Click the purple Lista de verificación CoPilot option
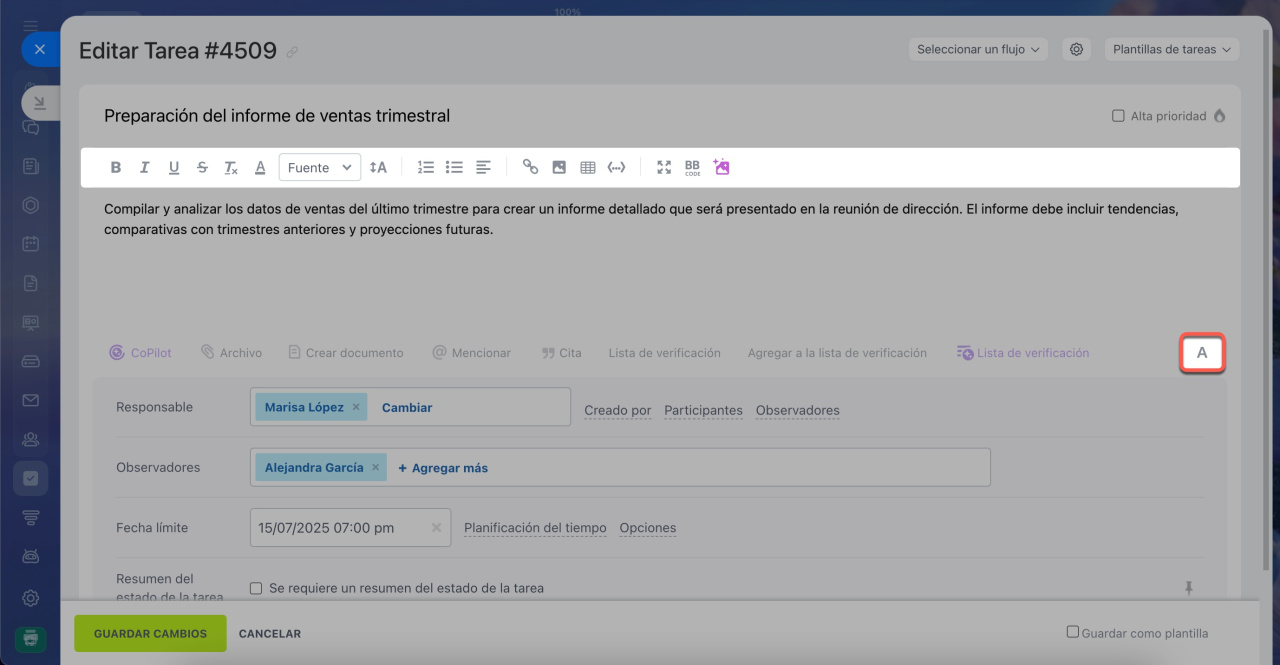Screen dimensions: 1280x665 (x=1023, y=353)
